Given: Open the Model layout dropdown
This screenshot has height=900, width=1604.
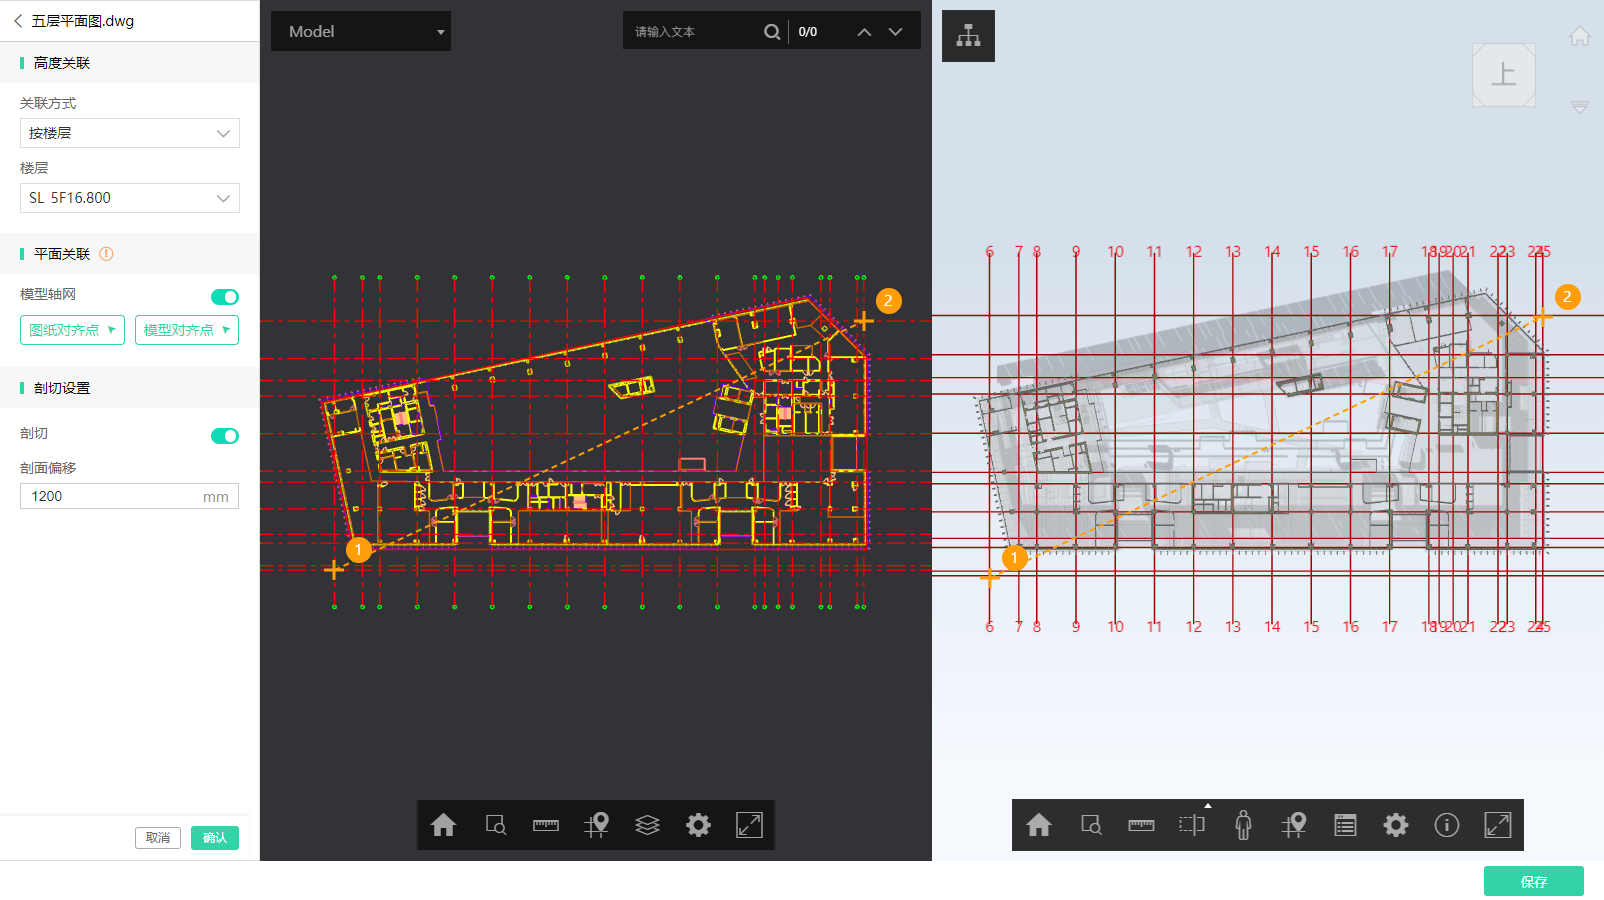Looking at the screenshot, I should 361,31.
